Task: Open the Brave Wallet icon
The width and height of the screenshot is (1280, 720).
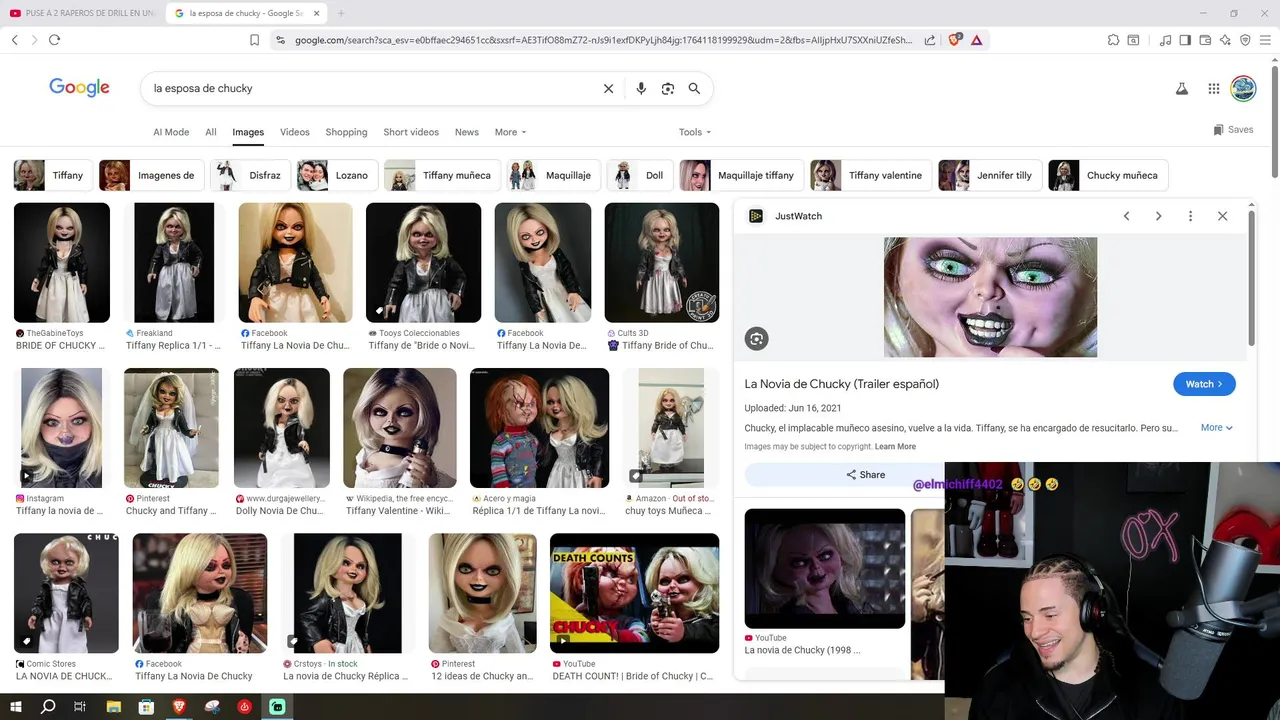Action: [x=1205, y=40]
